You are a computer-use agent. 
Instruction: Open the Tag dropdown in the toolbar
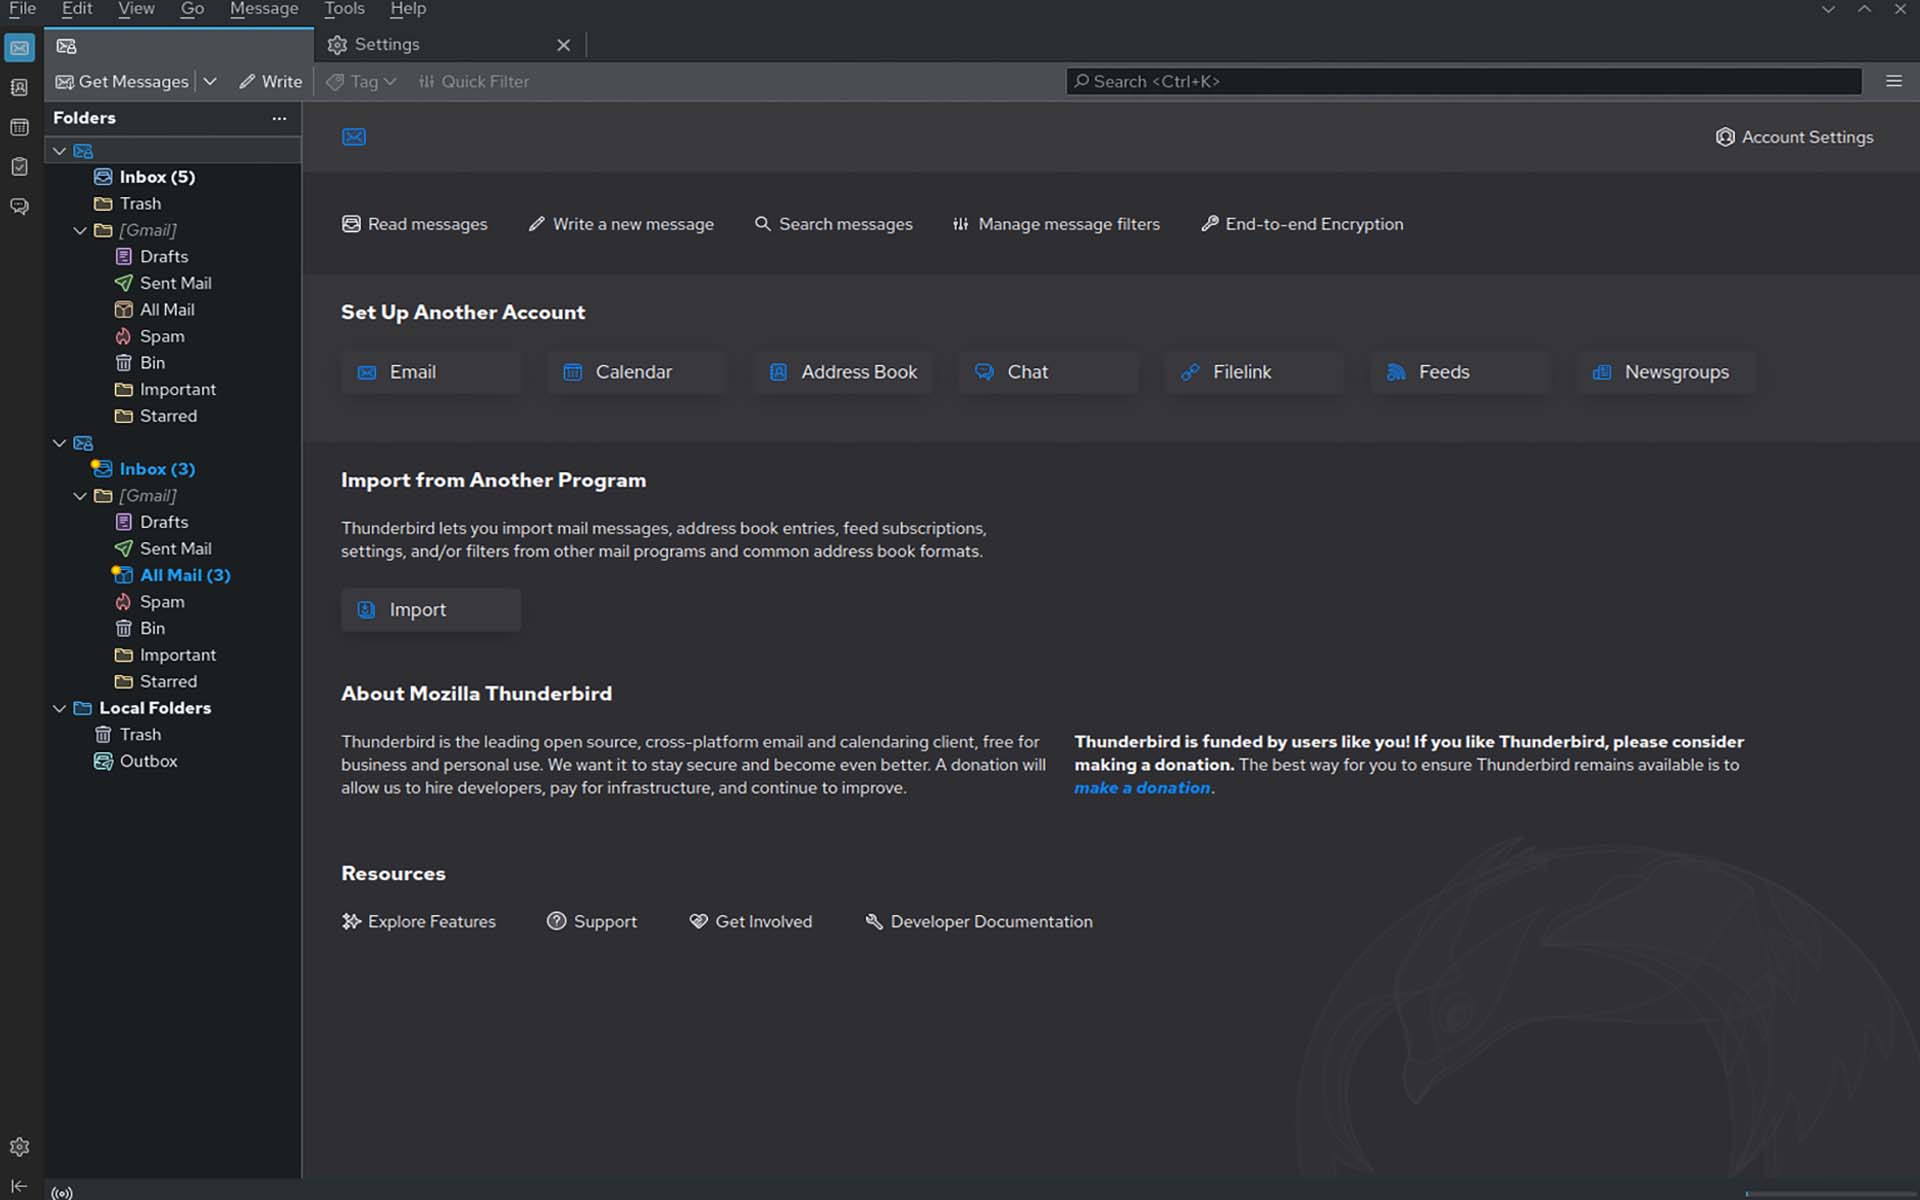click(x=362, y=82)
